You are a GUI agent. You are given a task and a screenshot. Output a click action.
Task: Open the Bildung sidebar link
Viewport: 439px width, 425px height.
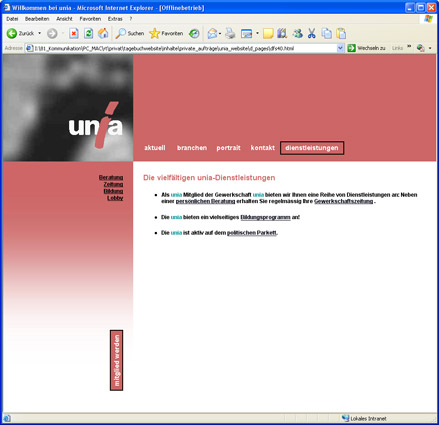(113, 191)
